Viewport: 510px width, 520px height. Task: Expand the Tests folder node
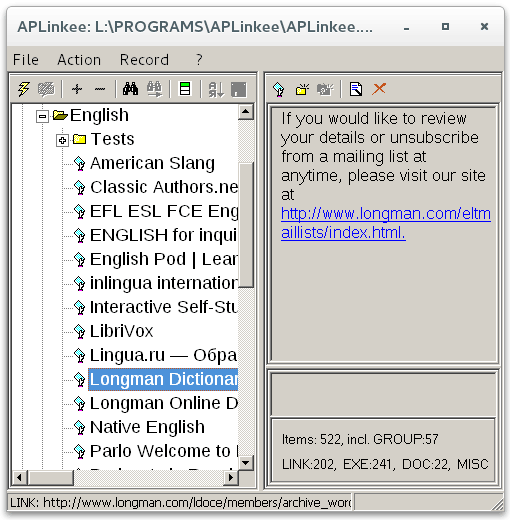(x=62, y=140)
